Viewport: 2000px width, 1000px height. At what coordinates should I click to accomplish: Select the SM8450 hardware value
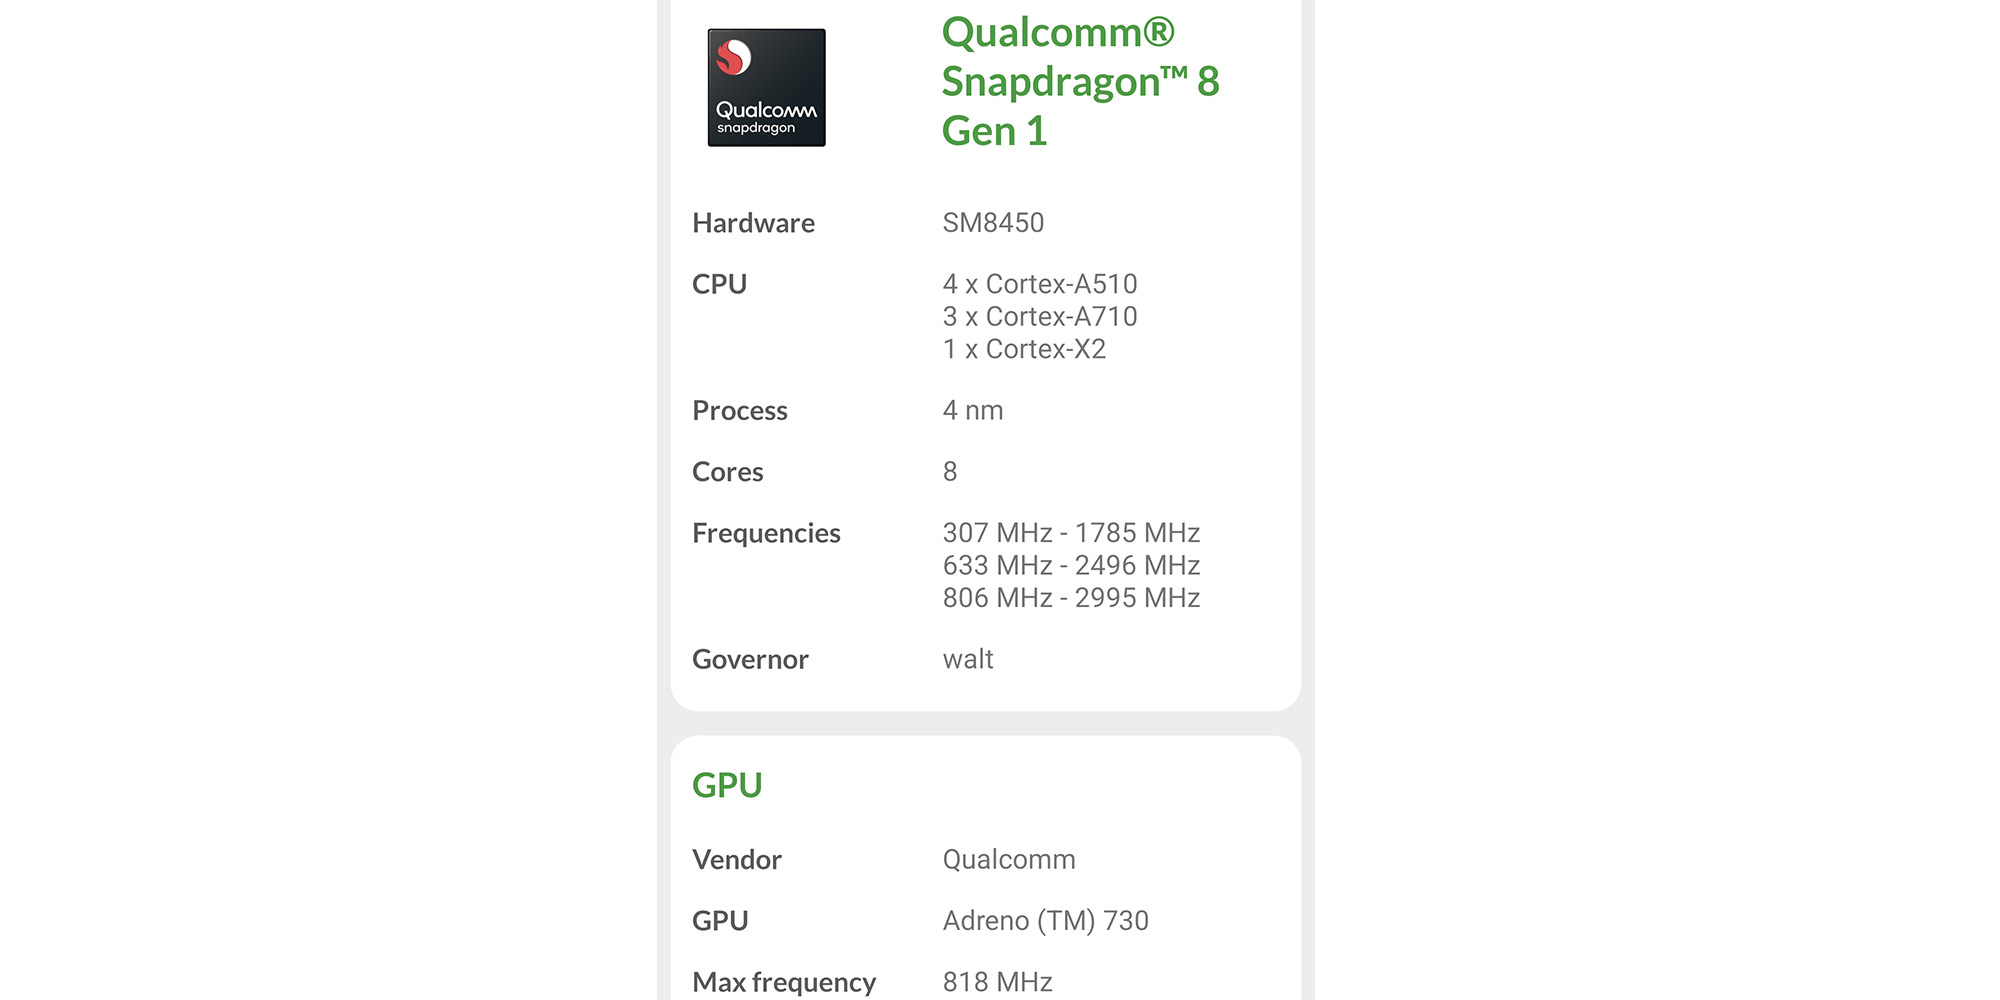(x=993, y=223)
